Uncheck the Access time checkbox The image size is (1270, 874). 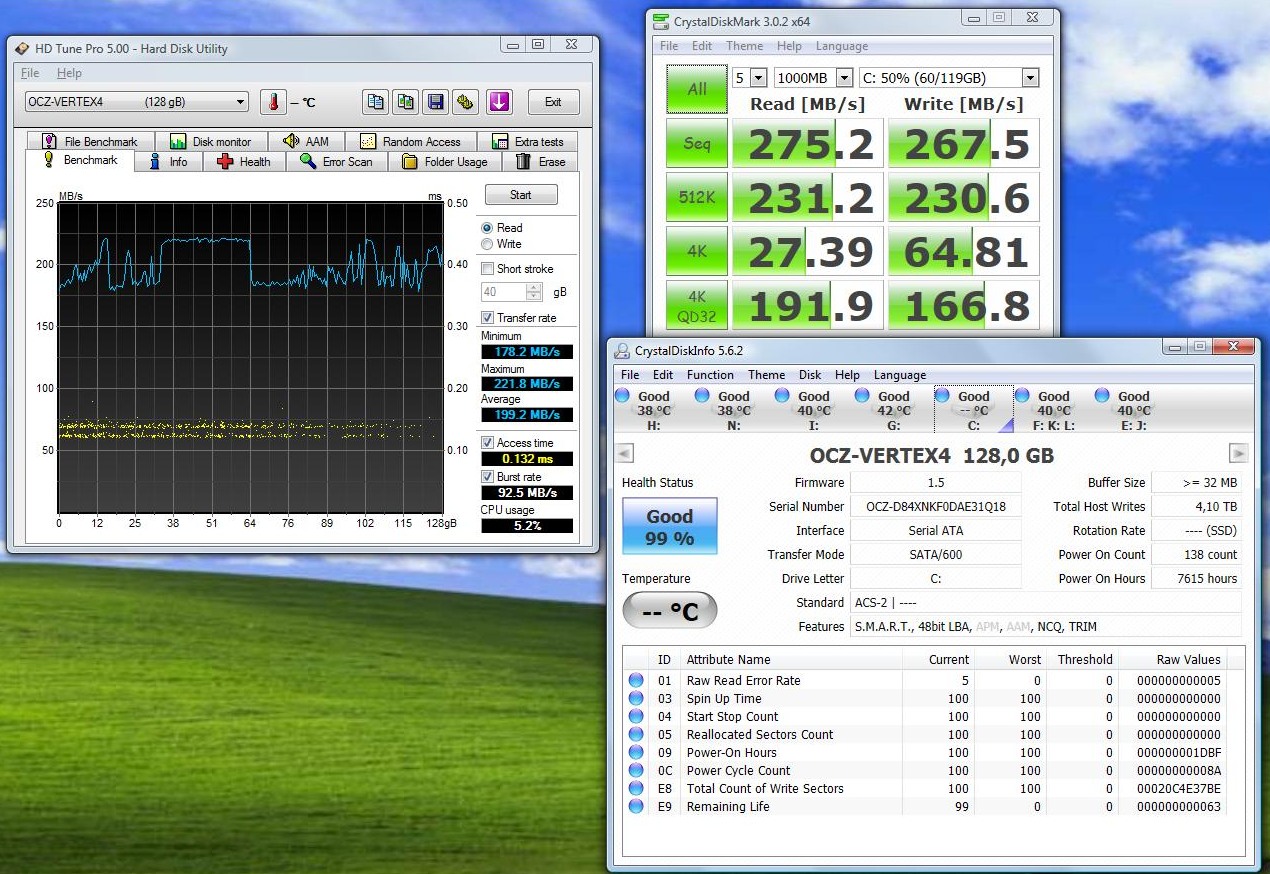point(487,443)
